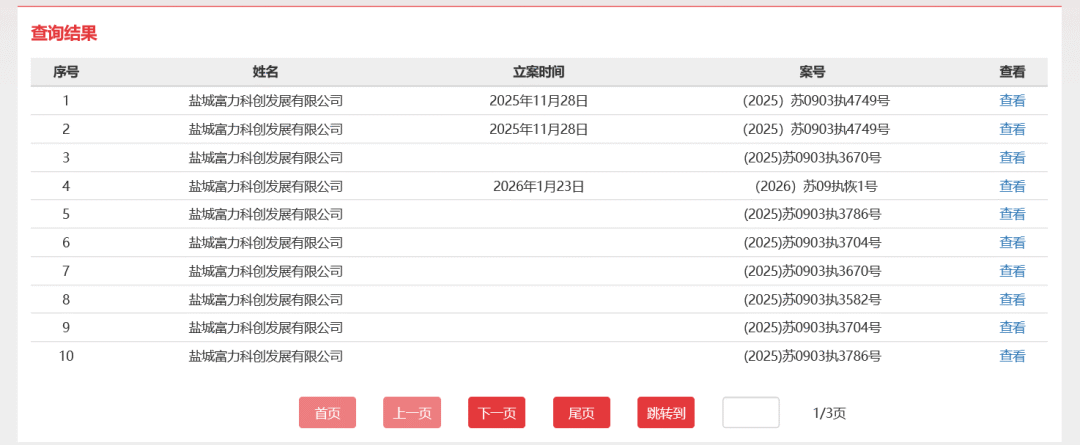Click 查看 link for row 1
1080x445 pixels.
click(x=1012, y=101)
